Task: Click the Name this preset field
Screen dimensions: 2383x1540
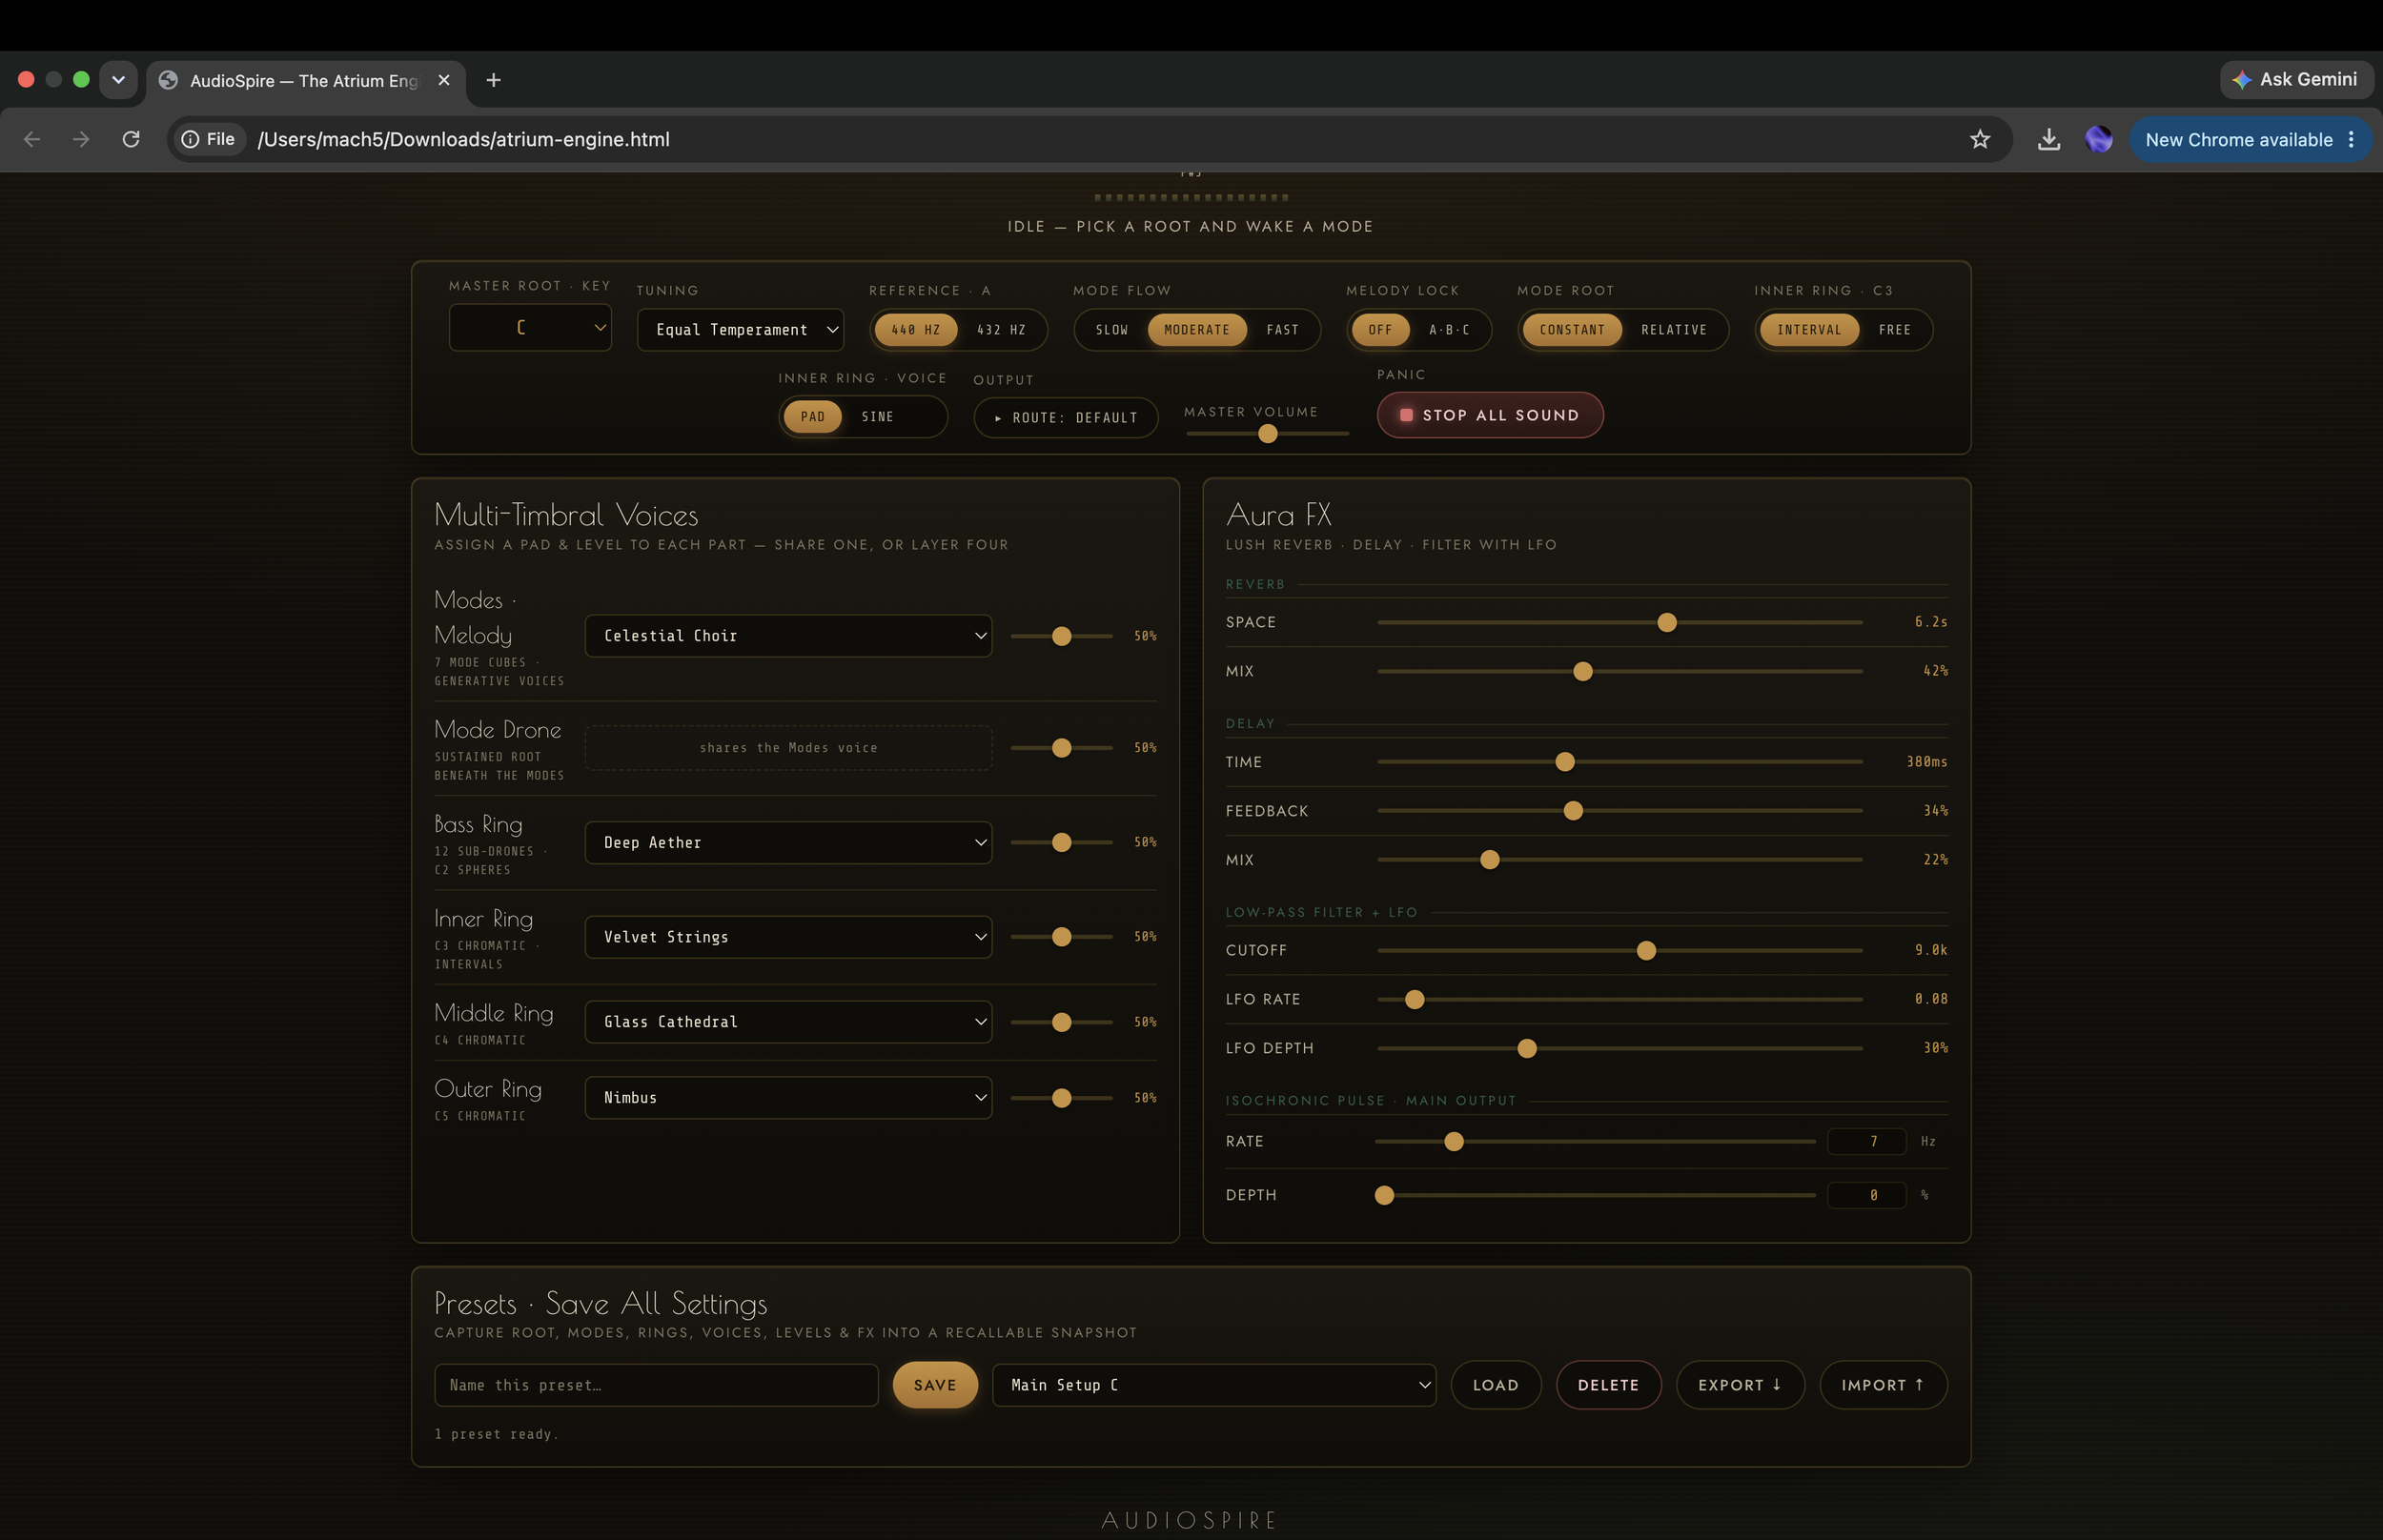Action: (656, 1385)
